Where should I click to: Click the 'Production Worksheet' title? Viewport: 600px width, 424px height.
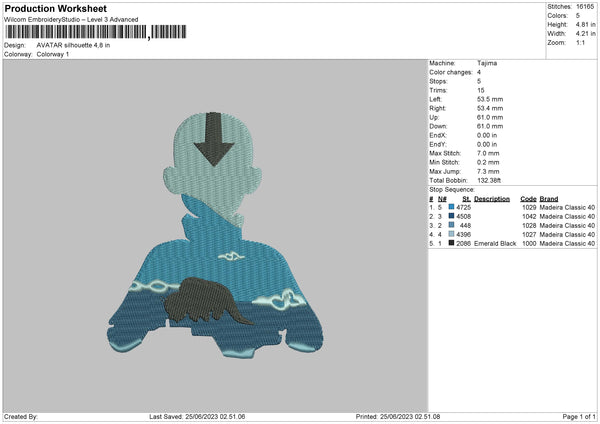(55, 8)
